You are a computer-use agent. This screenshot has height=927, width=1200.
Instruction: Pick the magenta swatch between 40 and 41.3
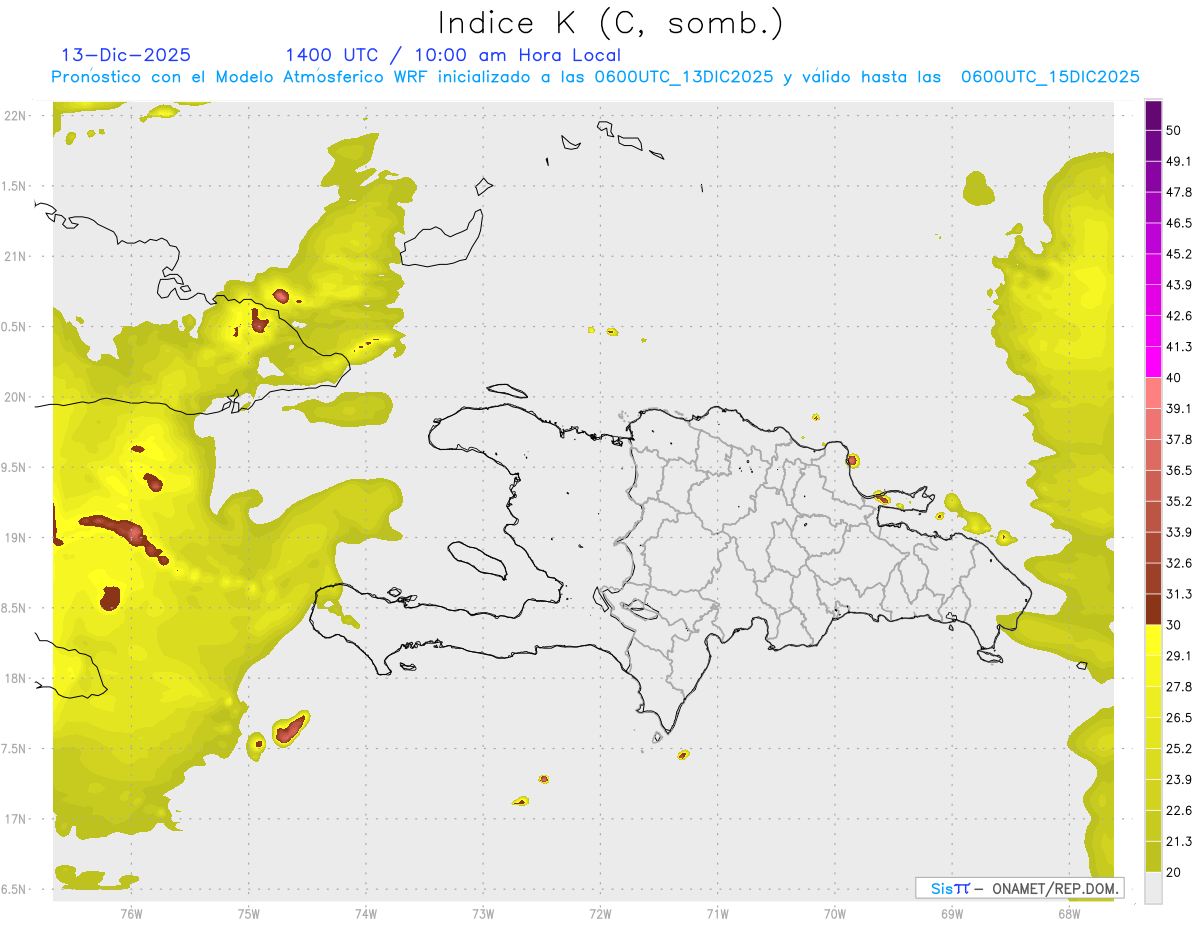(x=1153, y=362)
